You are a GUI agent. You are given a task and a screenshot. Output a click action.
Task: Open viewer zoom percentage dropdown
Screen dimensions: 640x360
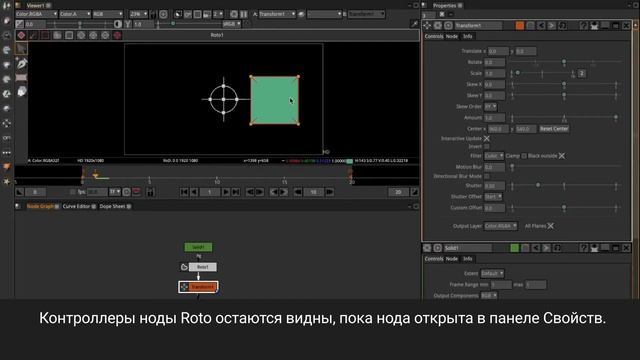coord(138,14)
